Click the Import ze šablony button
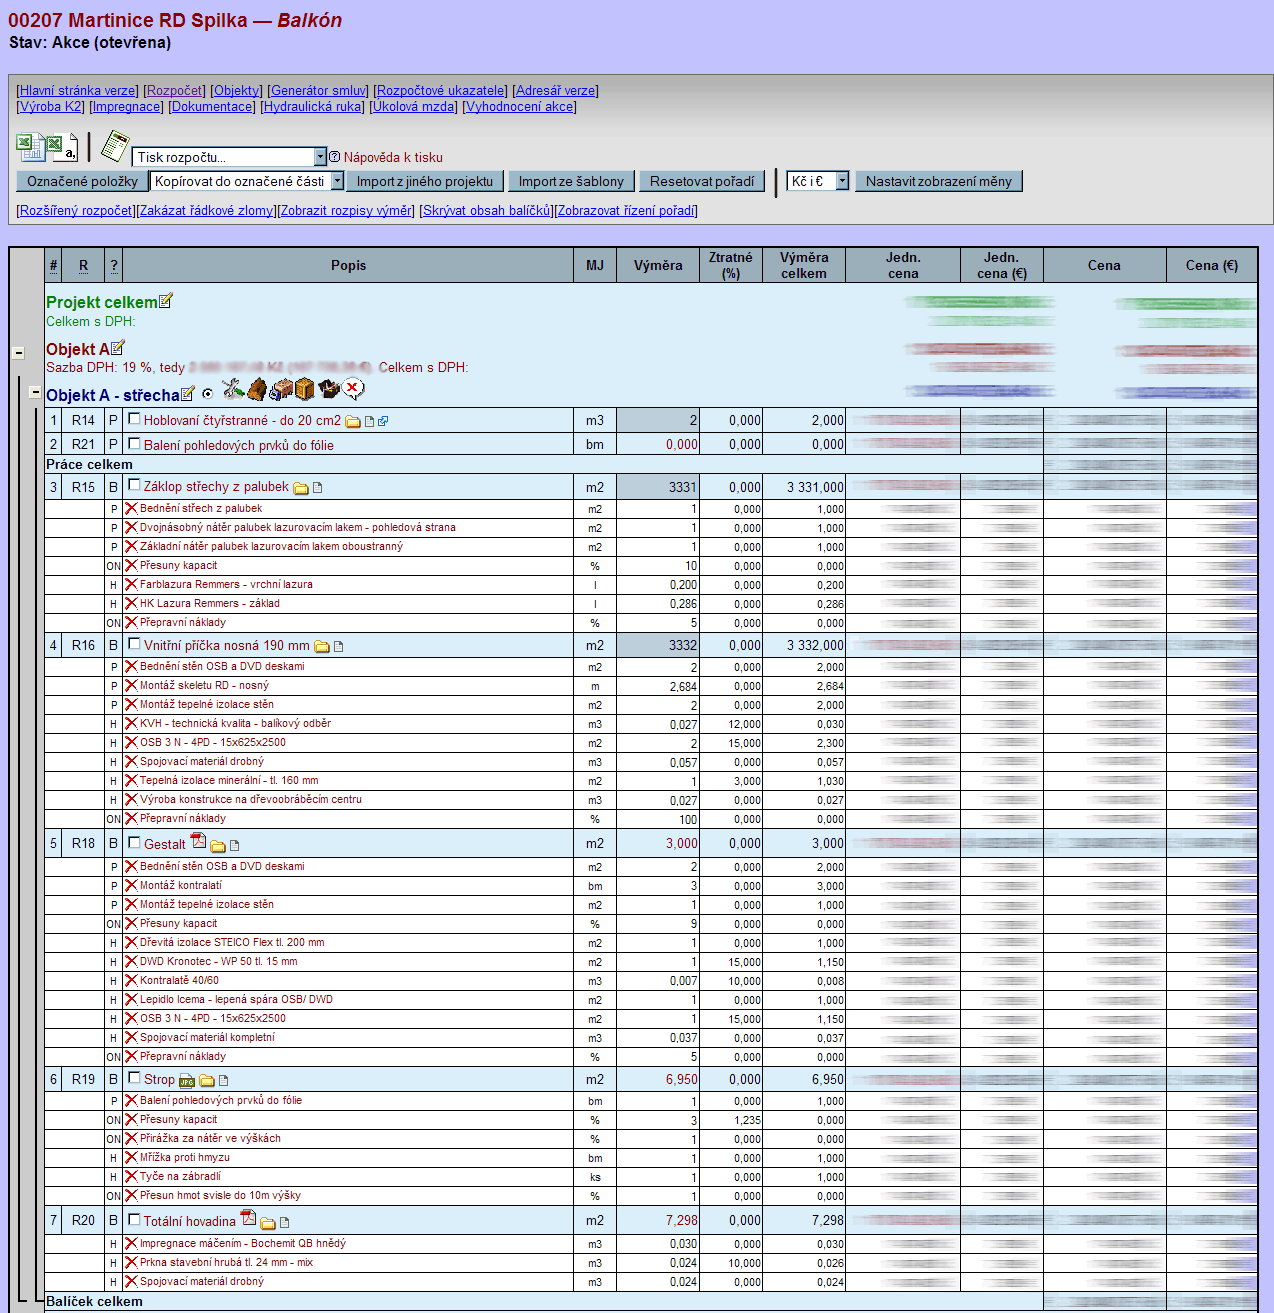The width and height of the screenshot is (1274, 1313). point(571,181)
